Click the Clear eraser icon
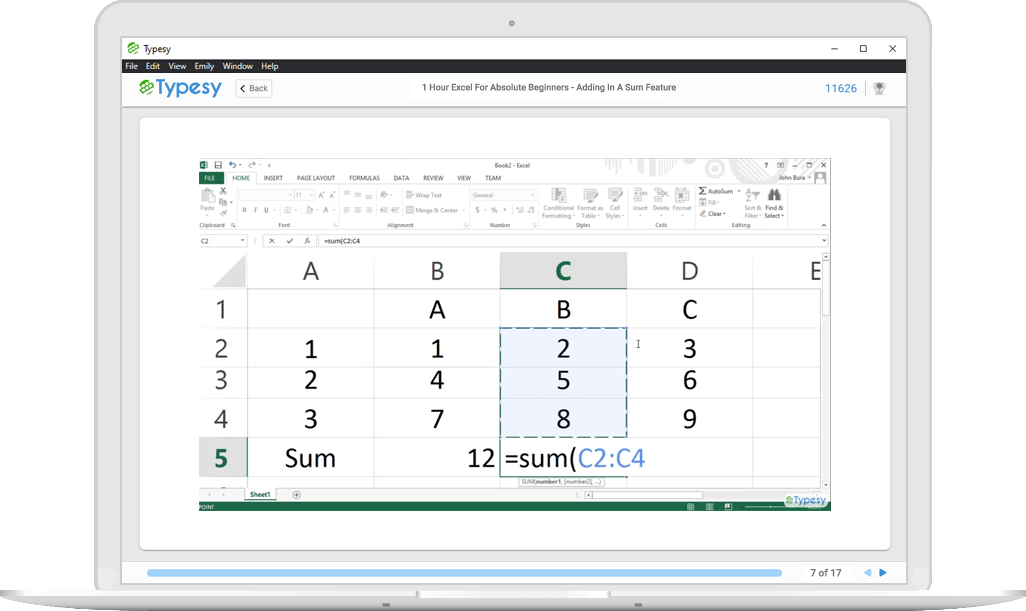Image resolution: width=1026 pixels, height=611 pixels. pos(703,213)
